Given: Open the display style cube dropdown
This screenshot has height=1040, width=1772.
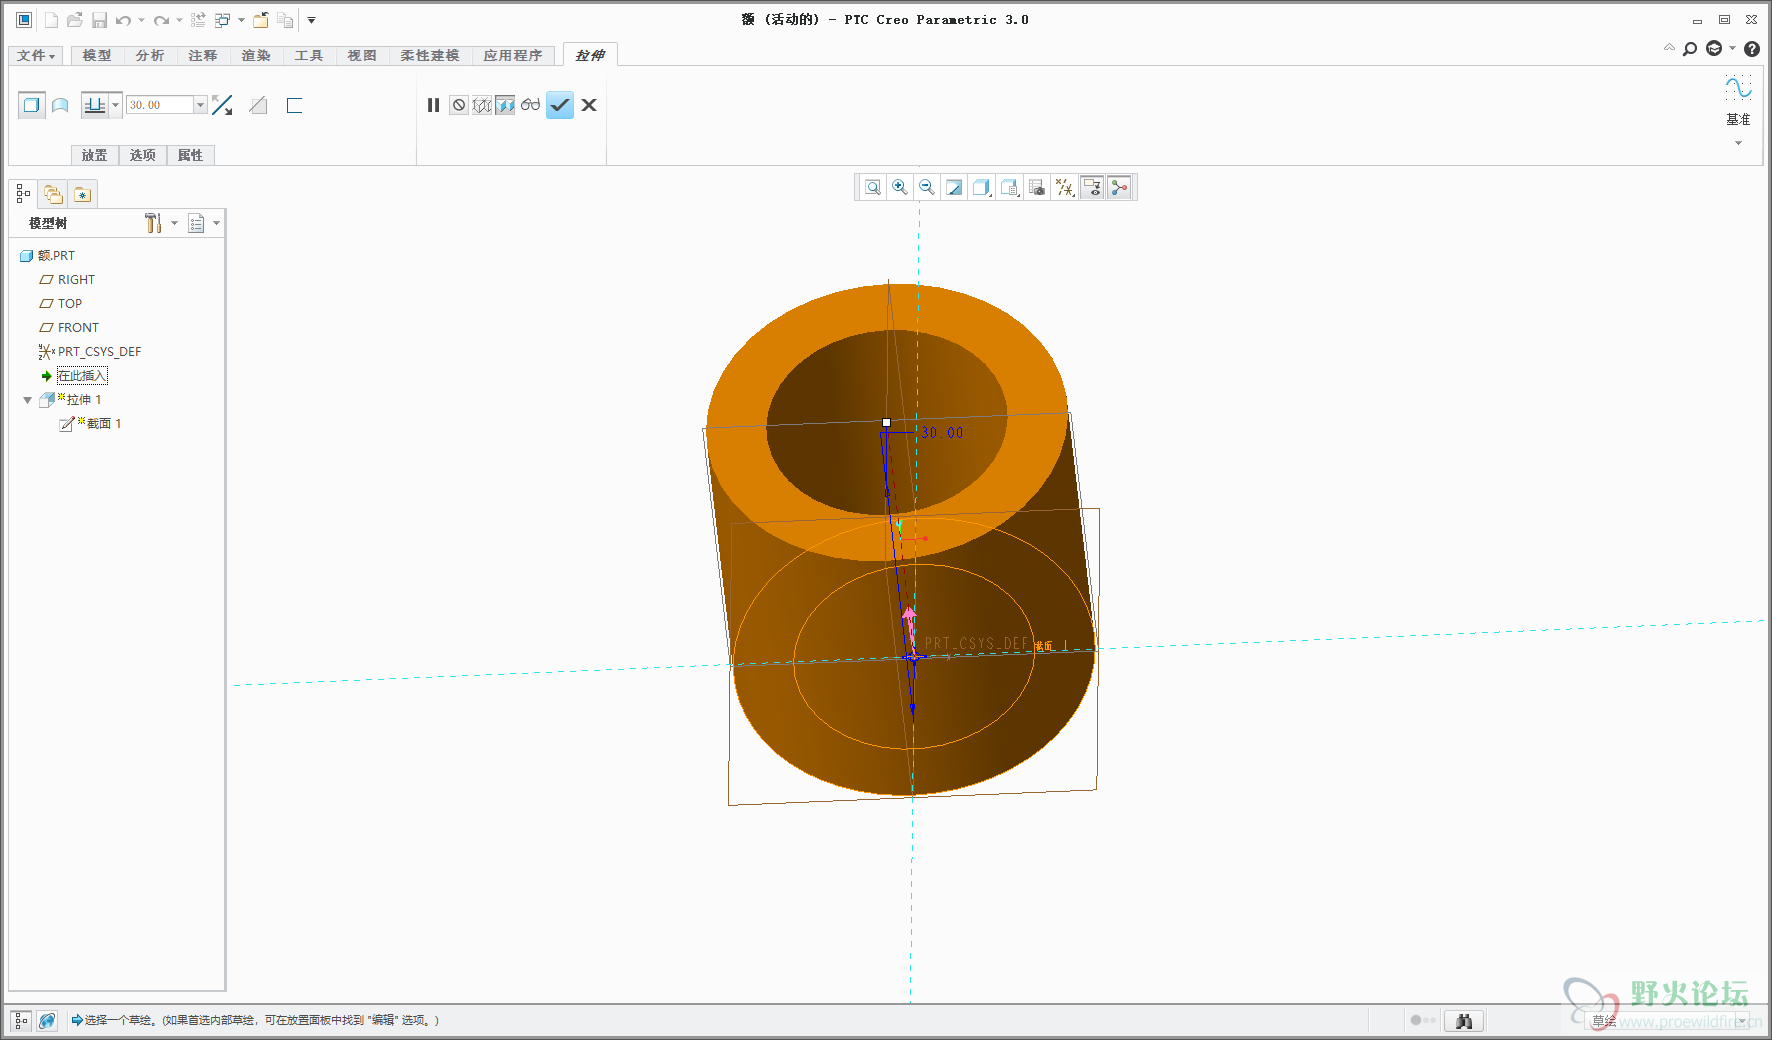Looking at the screenshot, I should [x=982, y=187].
